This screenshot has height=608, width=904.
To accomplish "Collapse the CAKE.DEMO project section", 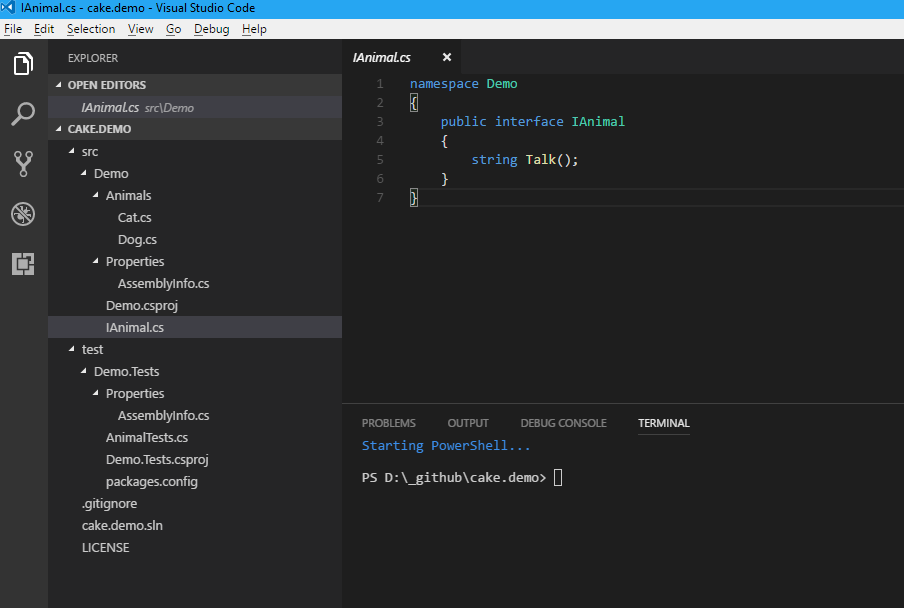I will click(x=58, y=129).
